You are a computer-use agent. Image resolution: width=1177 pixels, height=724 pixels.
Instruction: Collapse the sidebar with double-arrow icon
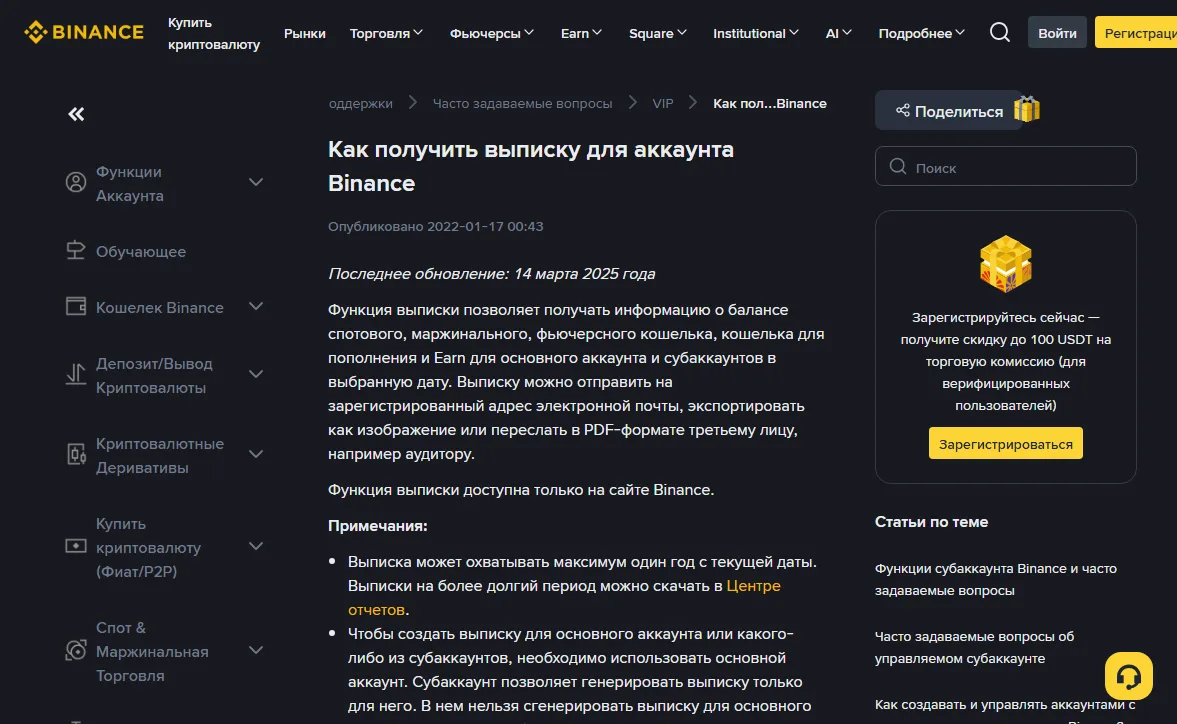[76, 114]
